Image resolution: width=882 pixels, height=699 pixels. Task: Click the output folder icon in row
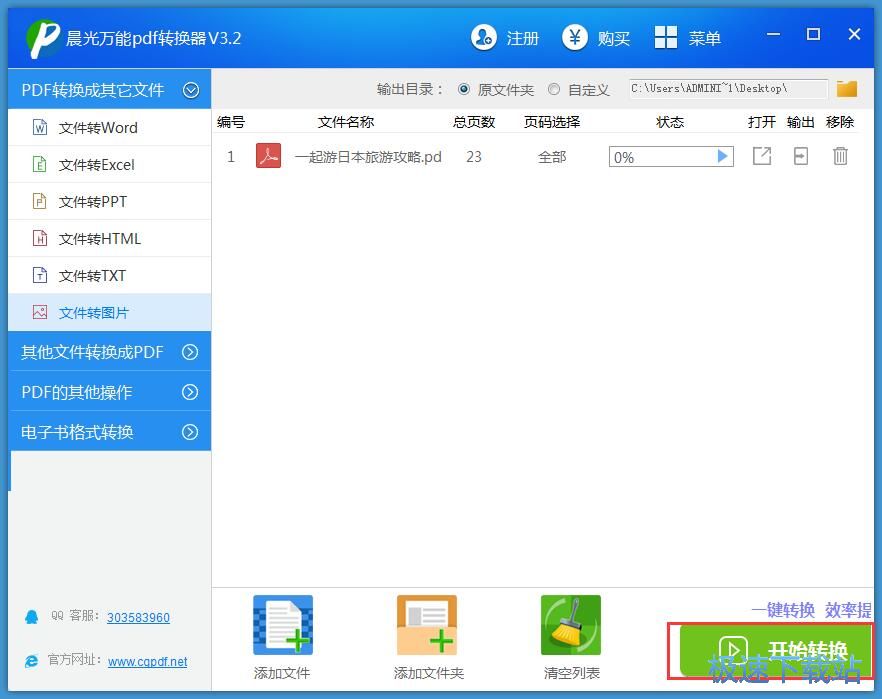(x=800, y=156)
